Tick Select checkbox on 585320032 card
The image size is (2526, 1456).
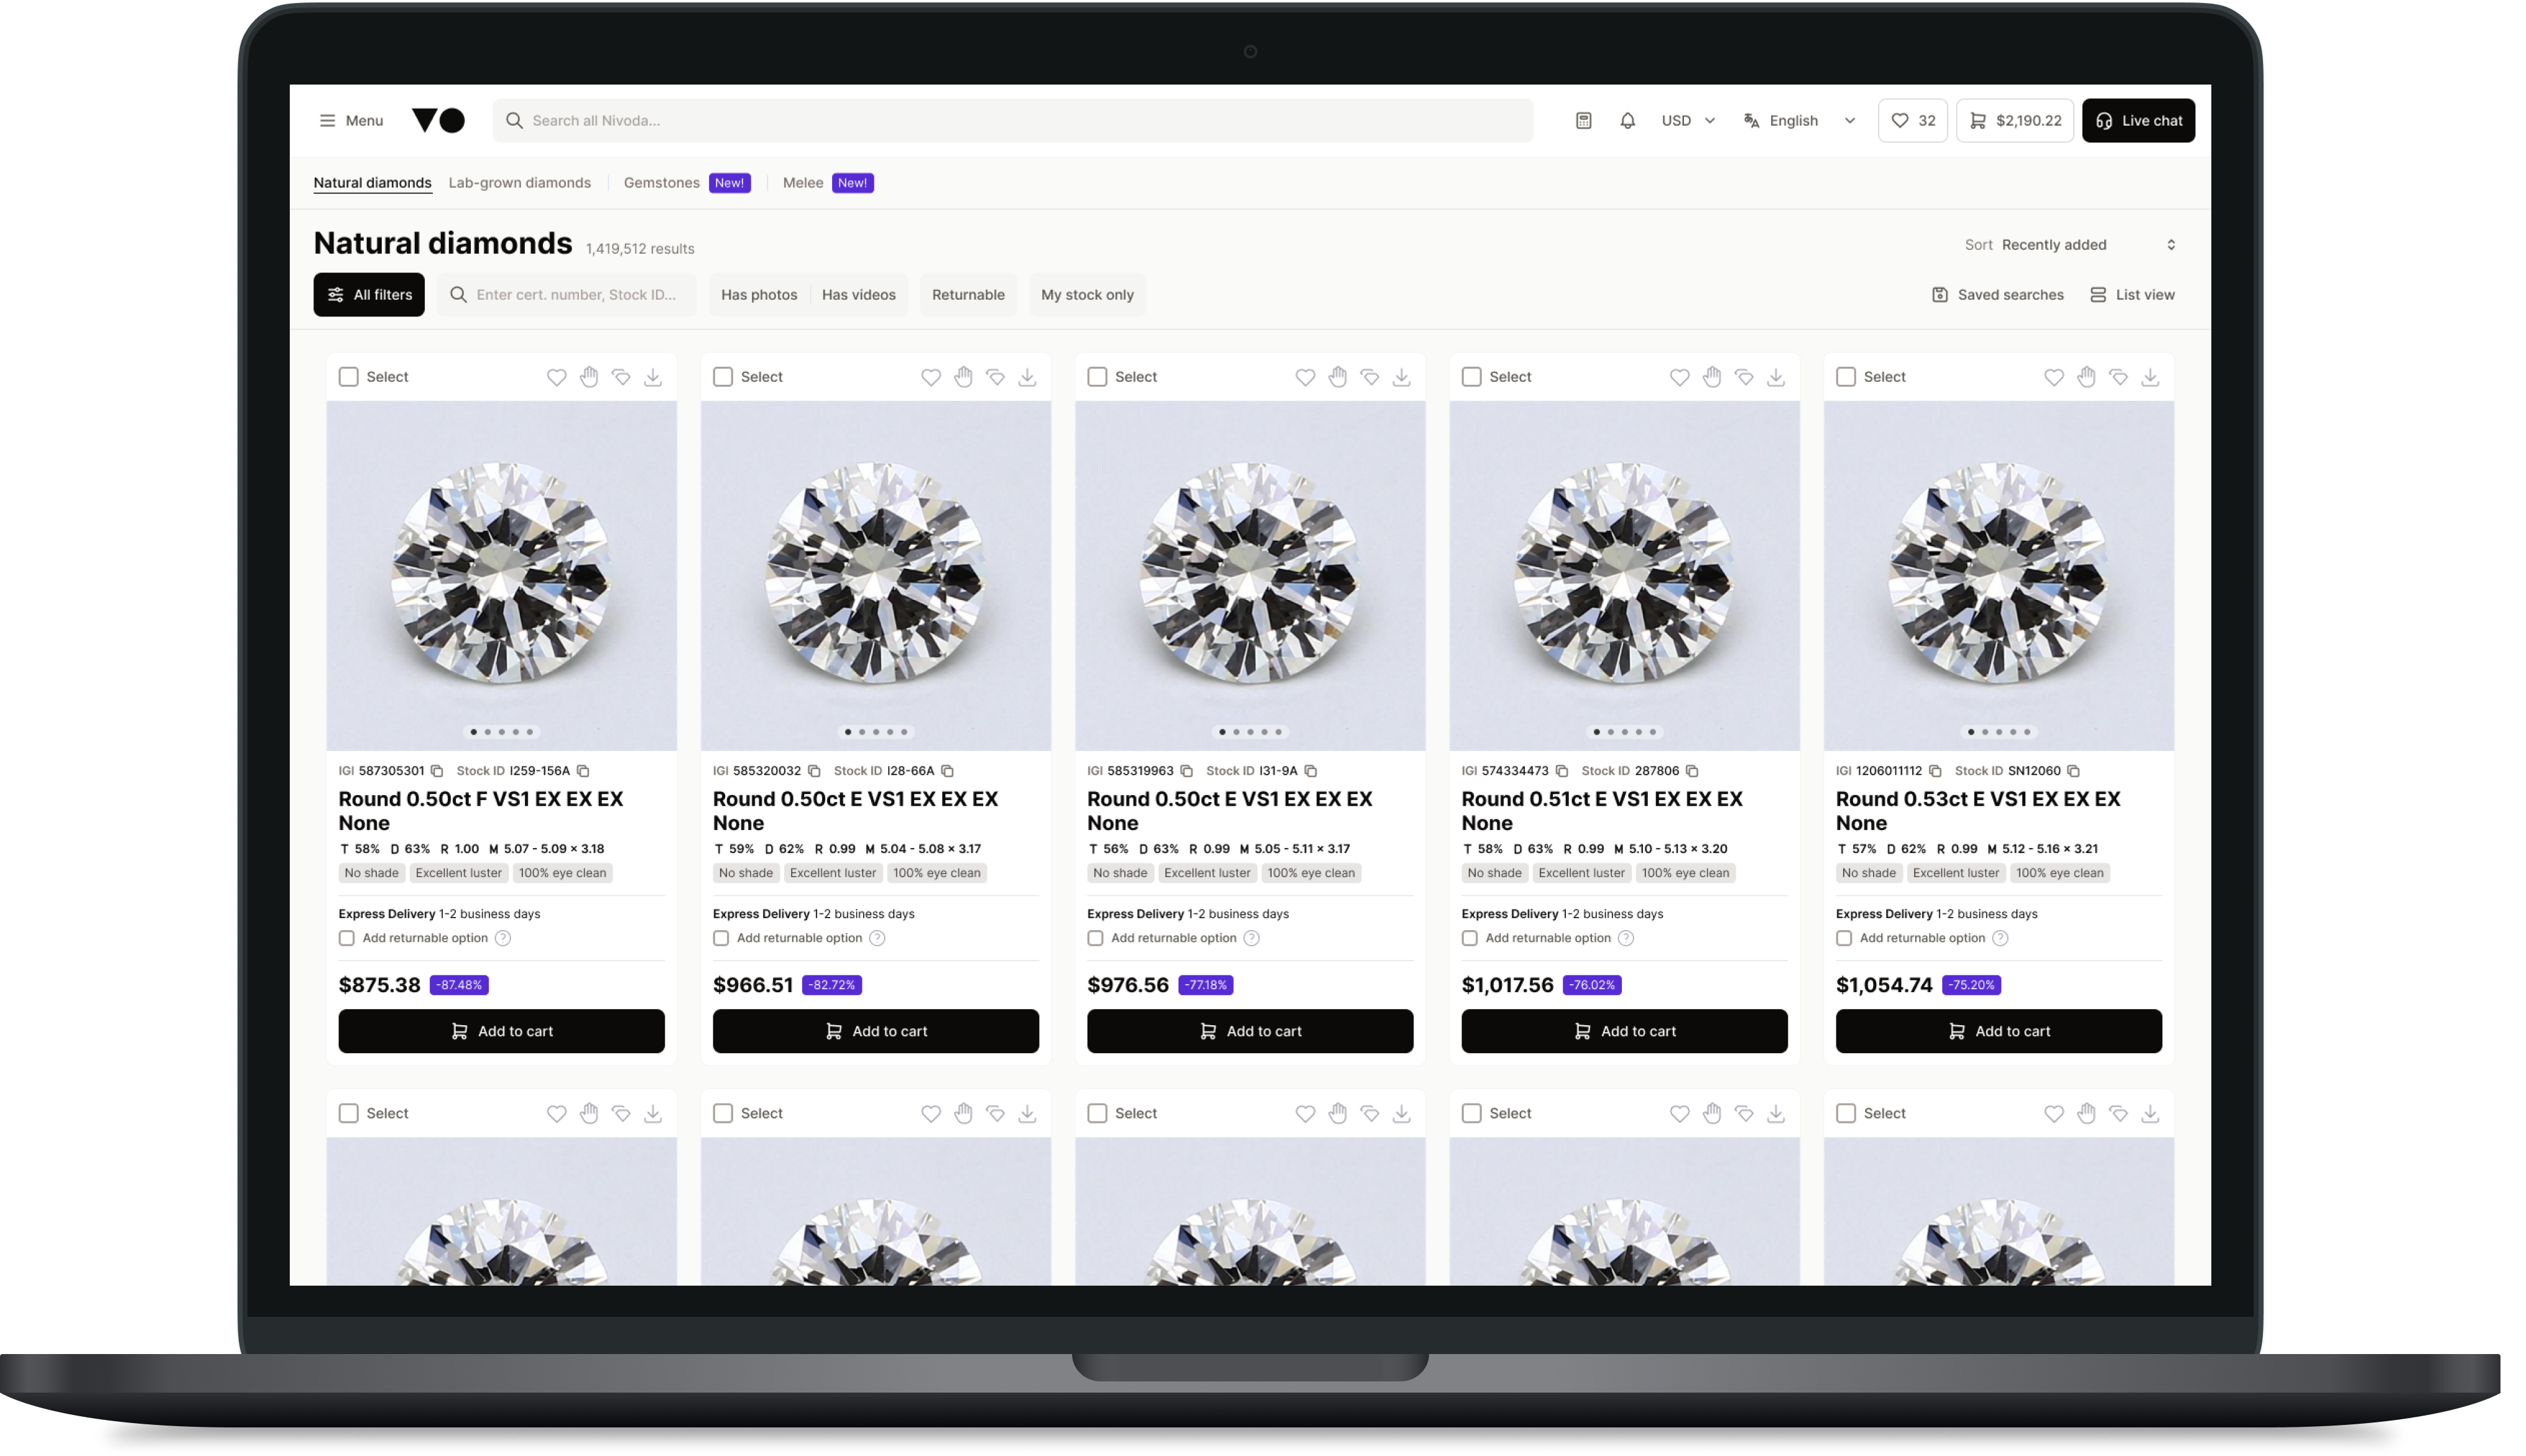(722, 377)
